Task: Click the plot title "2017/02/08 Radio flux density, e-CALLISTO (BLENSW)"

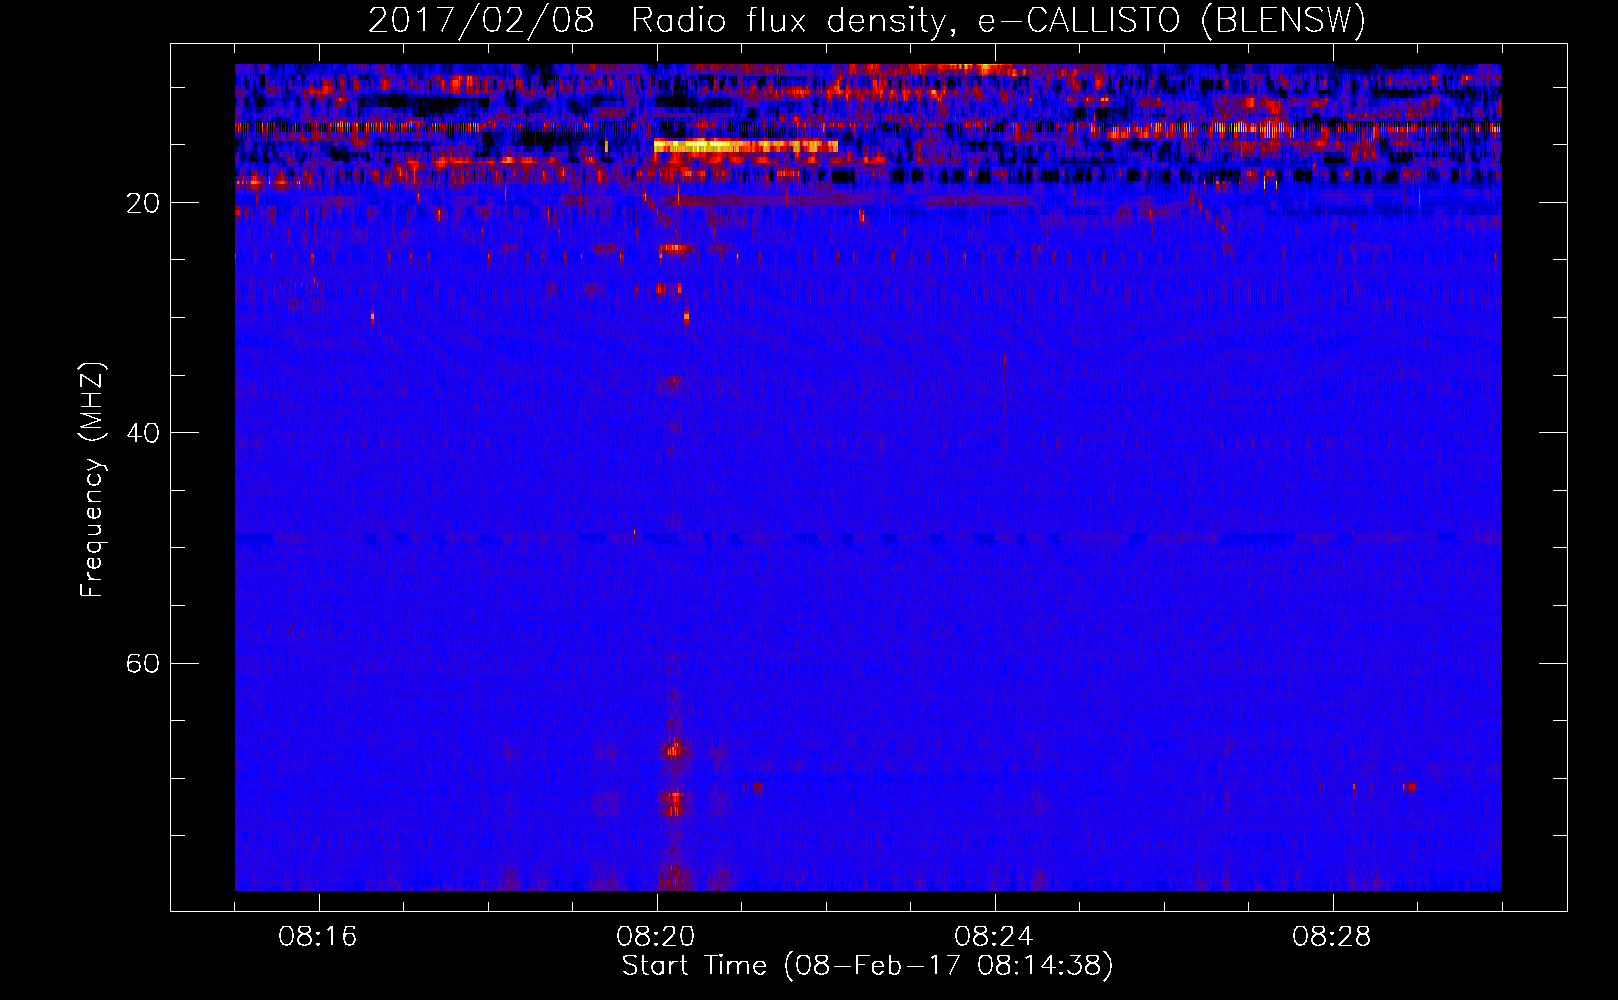Action: click(867, 20)
